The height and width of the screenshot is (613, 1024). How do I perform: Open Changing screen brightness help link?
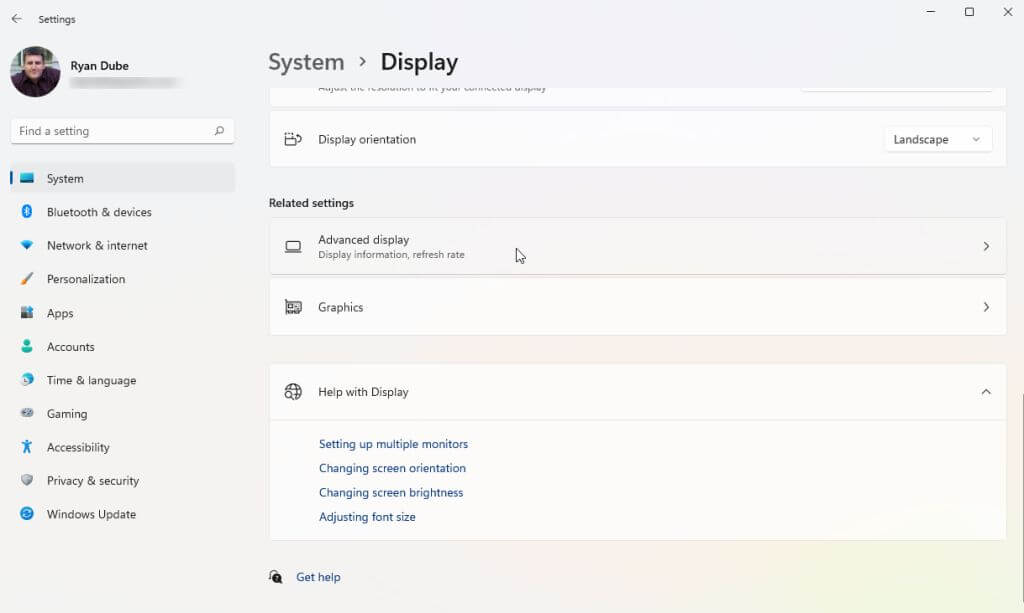tap(391, 493)
